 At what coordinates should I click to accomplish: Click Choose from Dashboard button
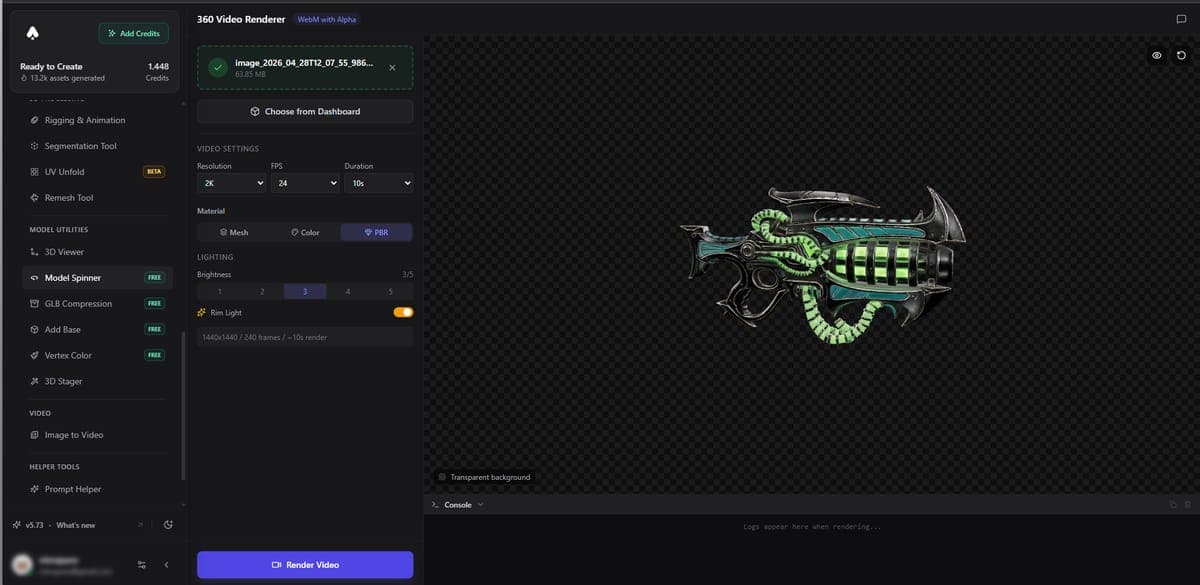click(x=305, y=111)
